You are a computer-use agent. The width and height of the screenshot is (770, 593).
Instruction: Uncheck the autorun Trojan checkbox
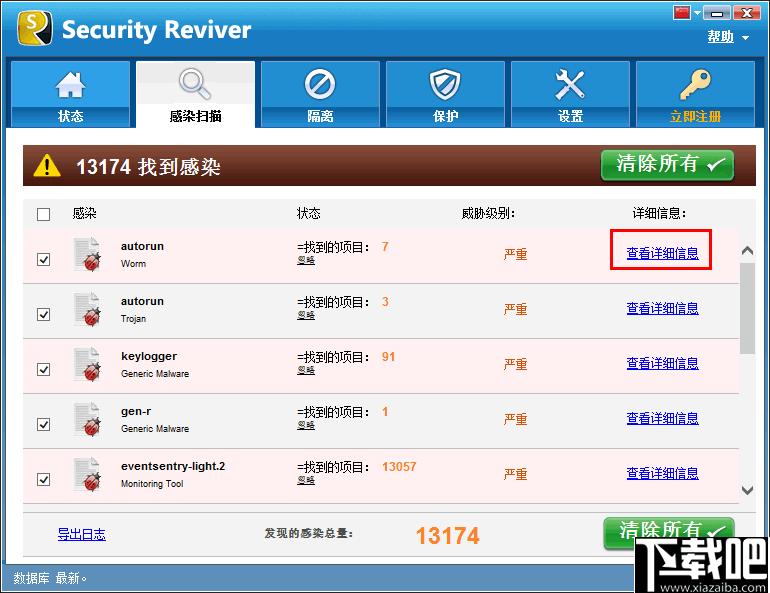click(x=43, y=314)
